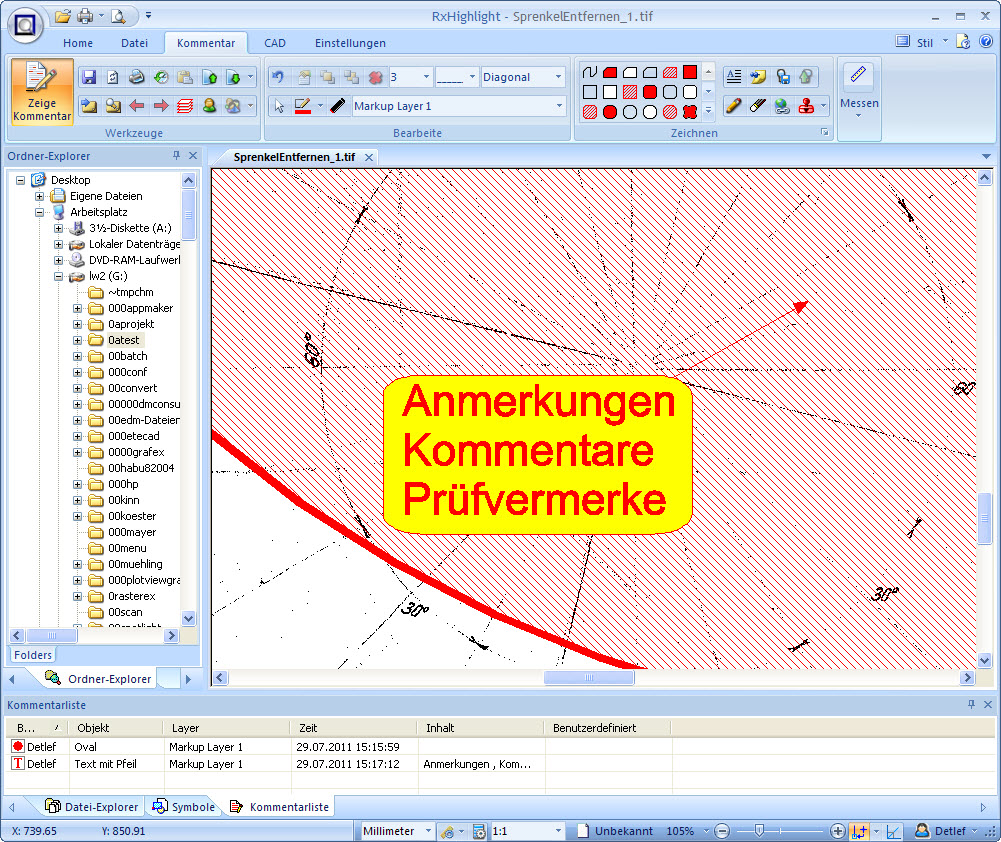1001x842 pixels.
Task: Select the arrow pointer selection tool
Action: point(279,106)
